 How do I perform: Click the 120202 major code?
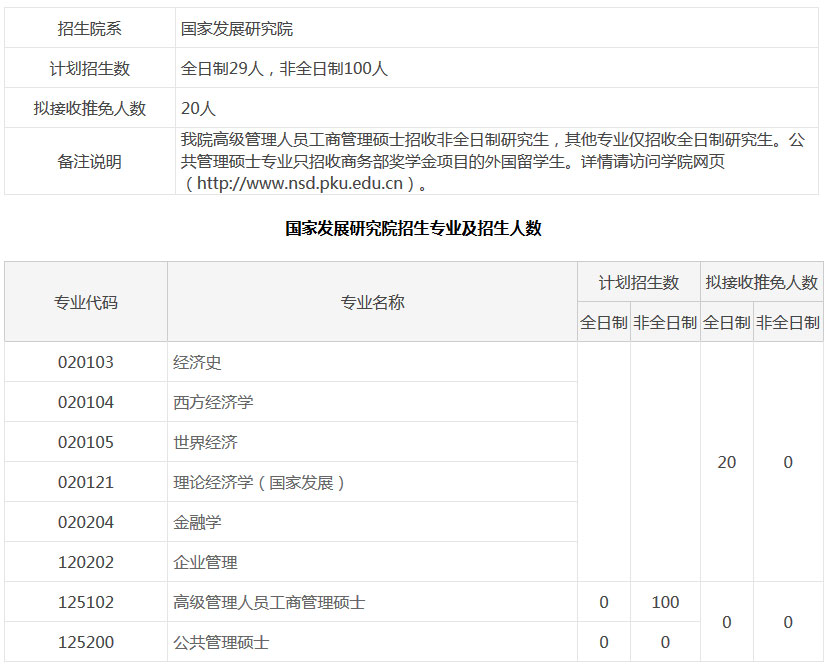coord(86,562)
